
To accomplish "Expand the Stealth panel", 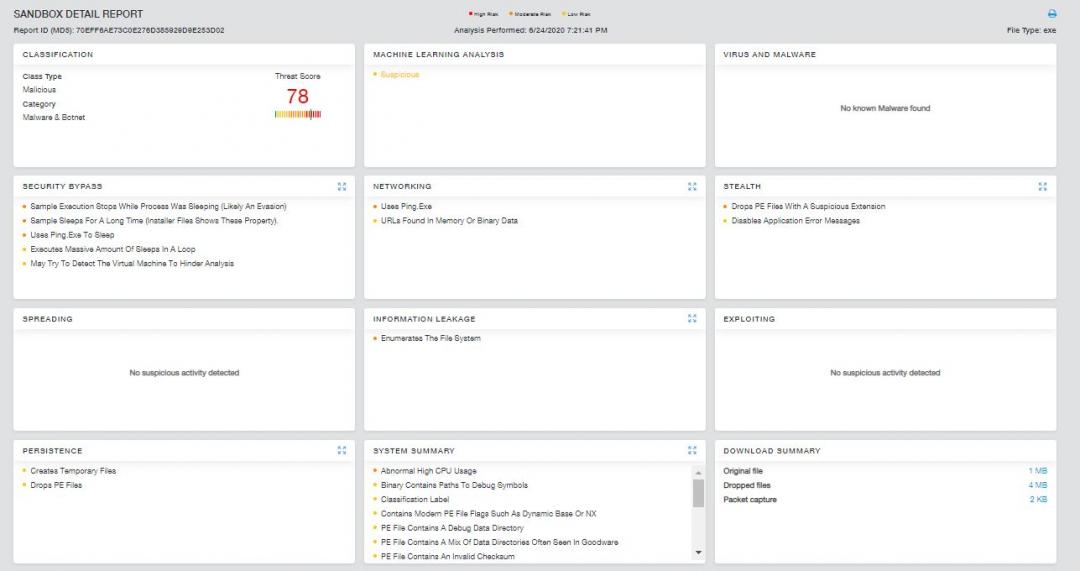I will coord(1043,186).
